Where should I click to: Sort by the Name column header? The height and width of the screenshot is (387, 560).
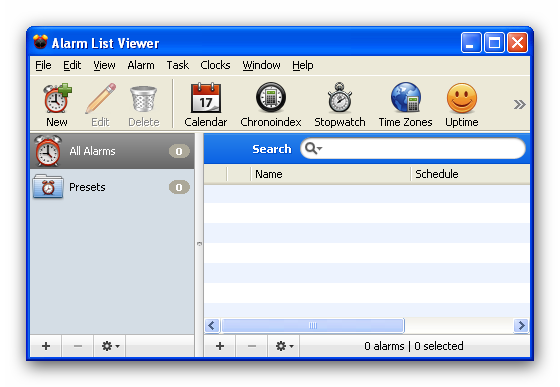[x=330, y=174]
